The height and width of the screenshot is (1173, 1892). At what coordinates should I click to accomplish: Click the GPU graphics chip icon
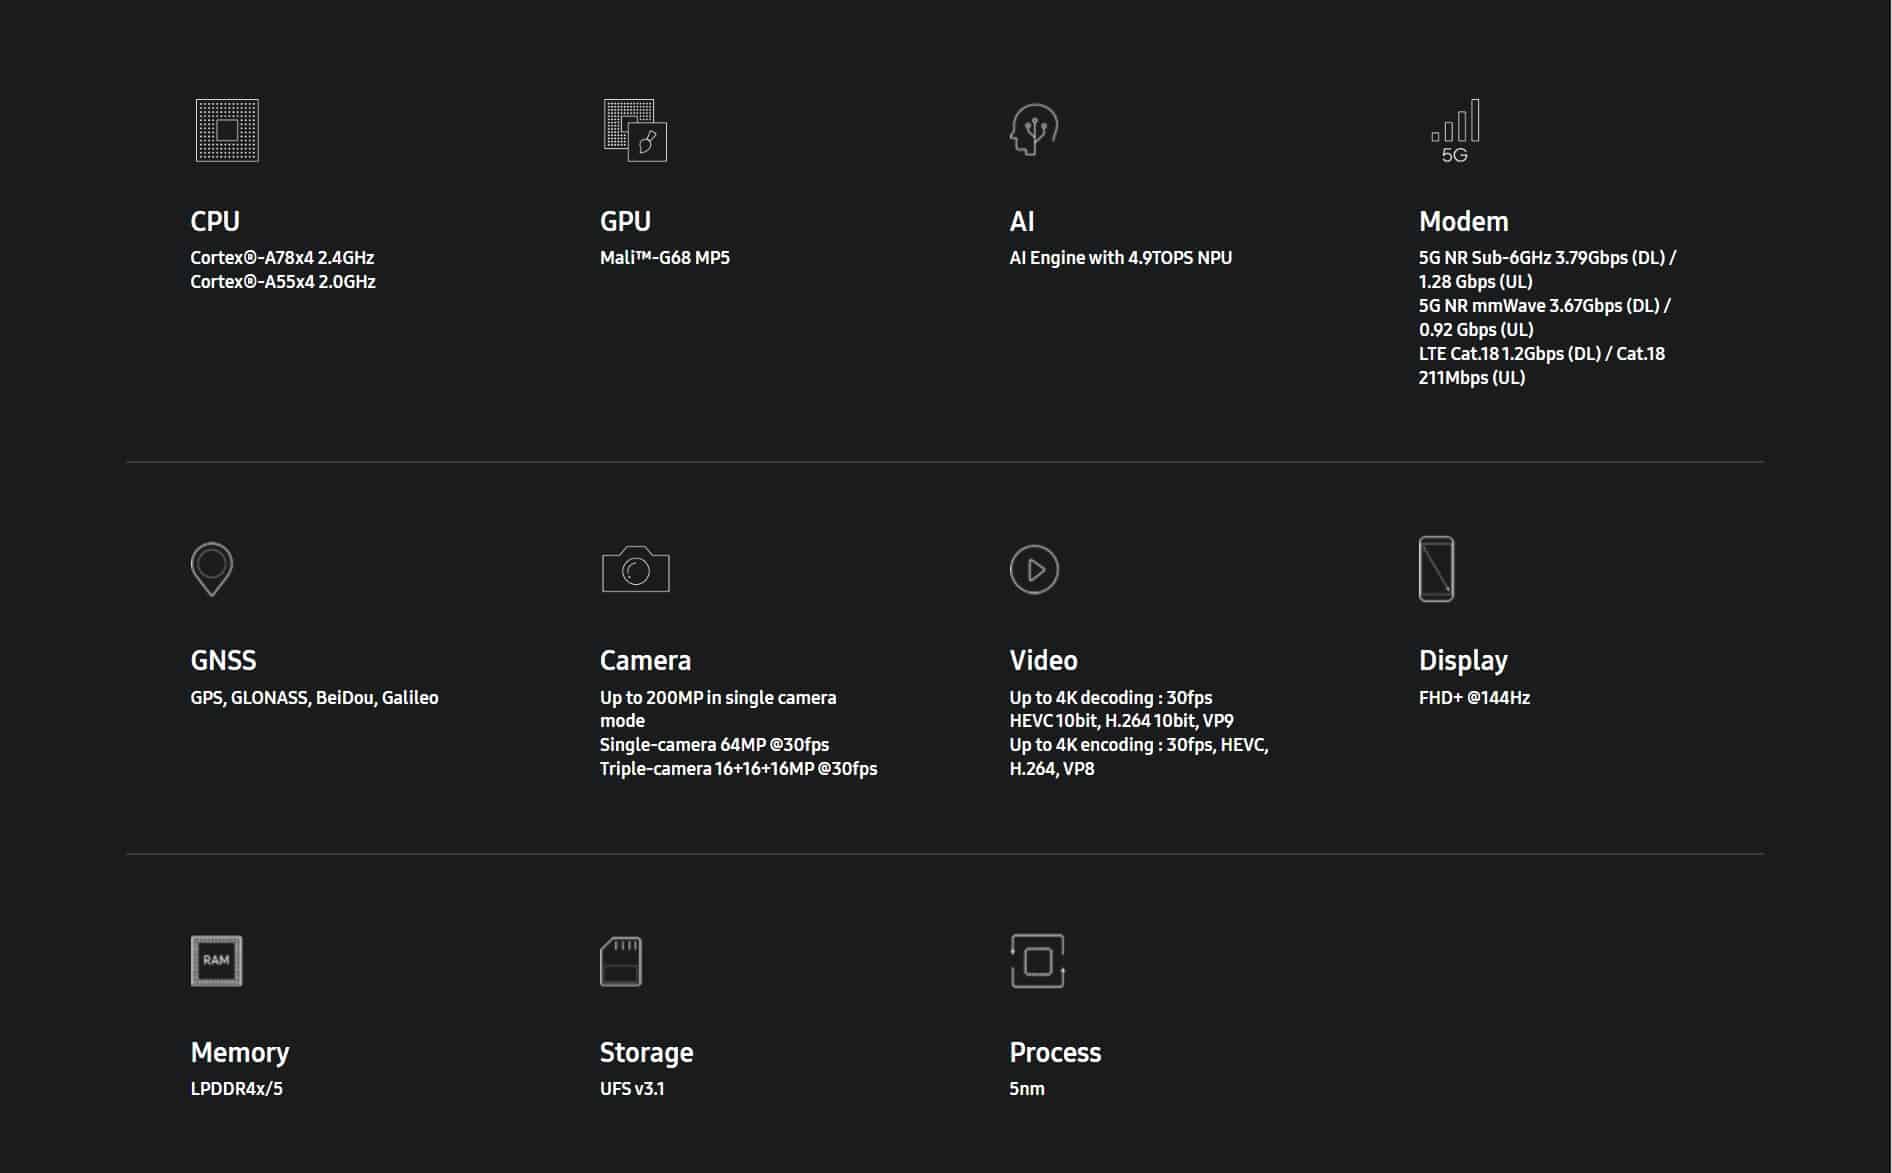point(635,130)
